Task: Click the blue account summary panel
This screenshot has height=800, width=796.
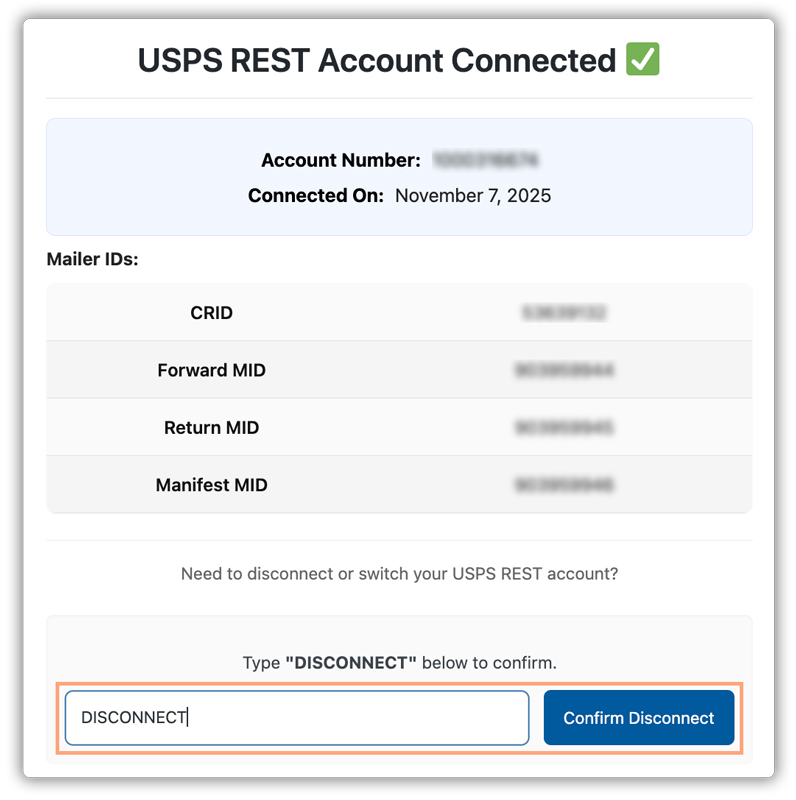Action: click(x=398, y=176)
